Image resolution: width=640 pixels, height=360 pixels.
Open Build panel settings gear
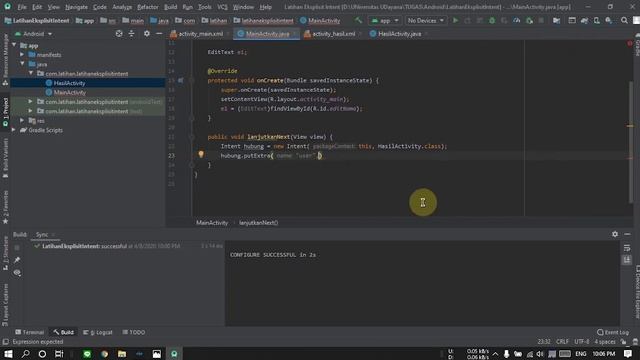pos(615,234)
